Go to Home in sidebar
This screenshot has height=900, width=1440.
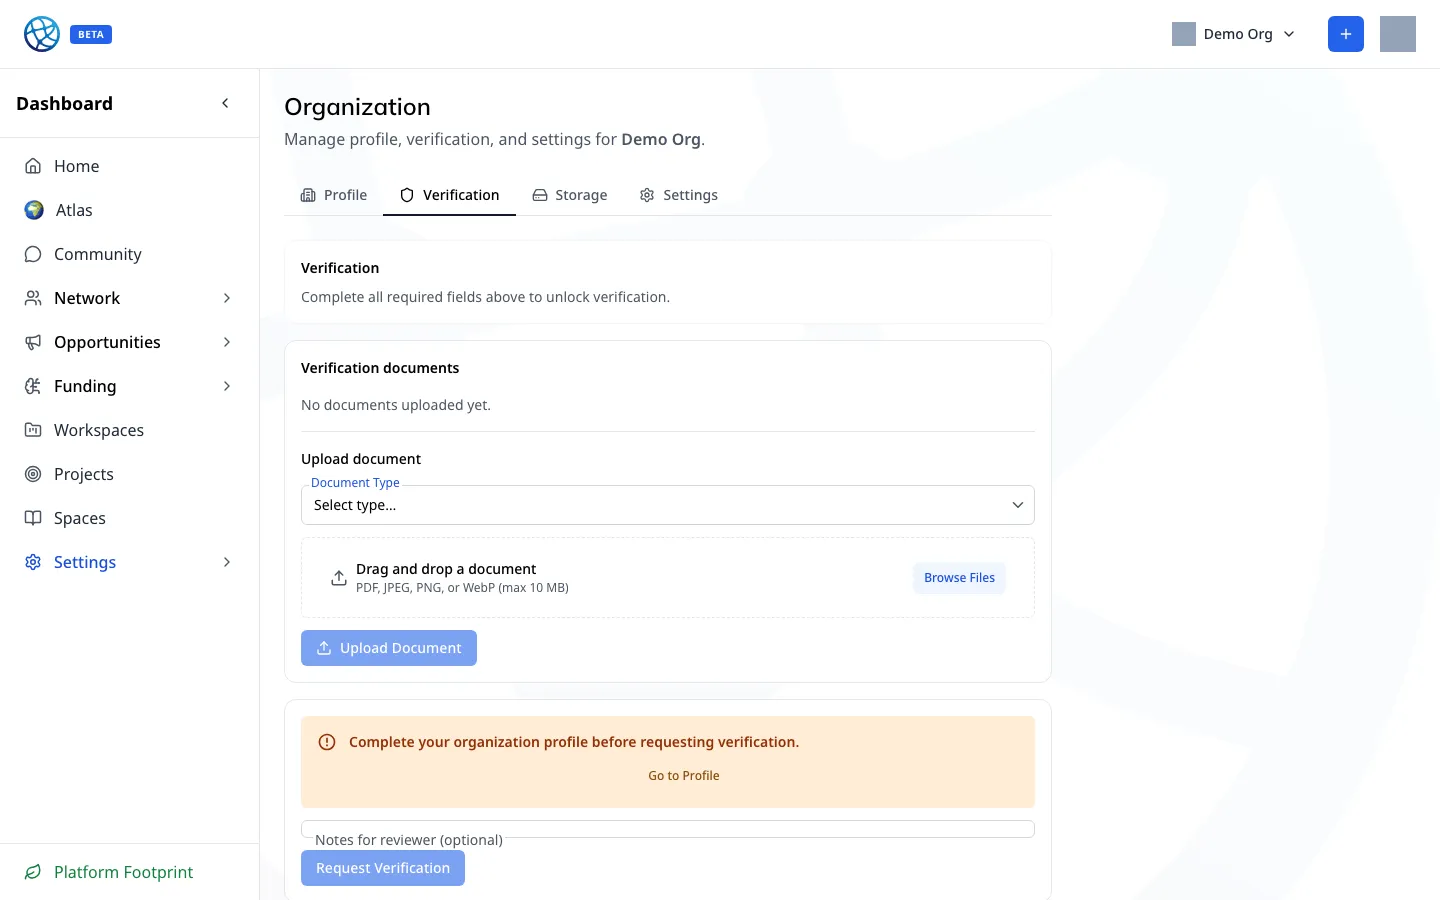point(130,166)
